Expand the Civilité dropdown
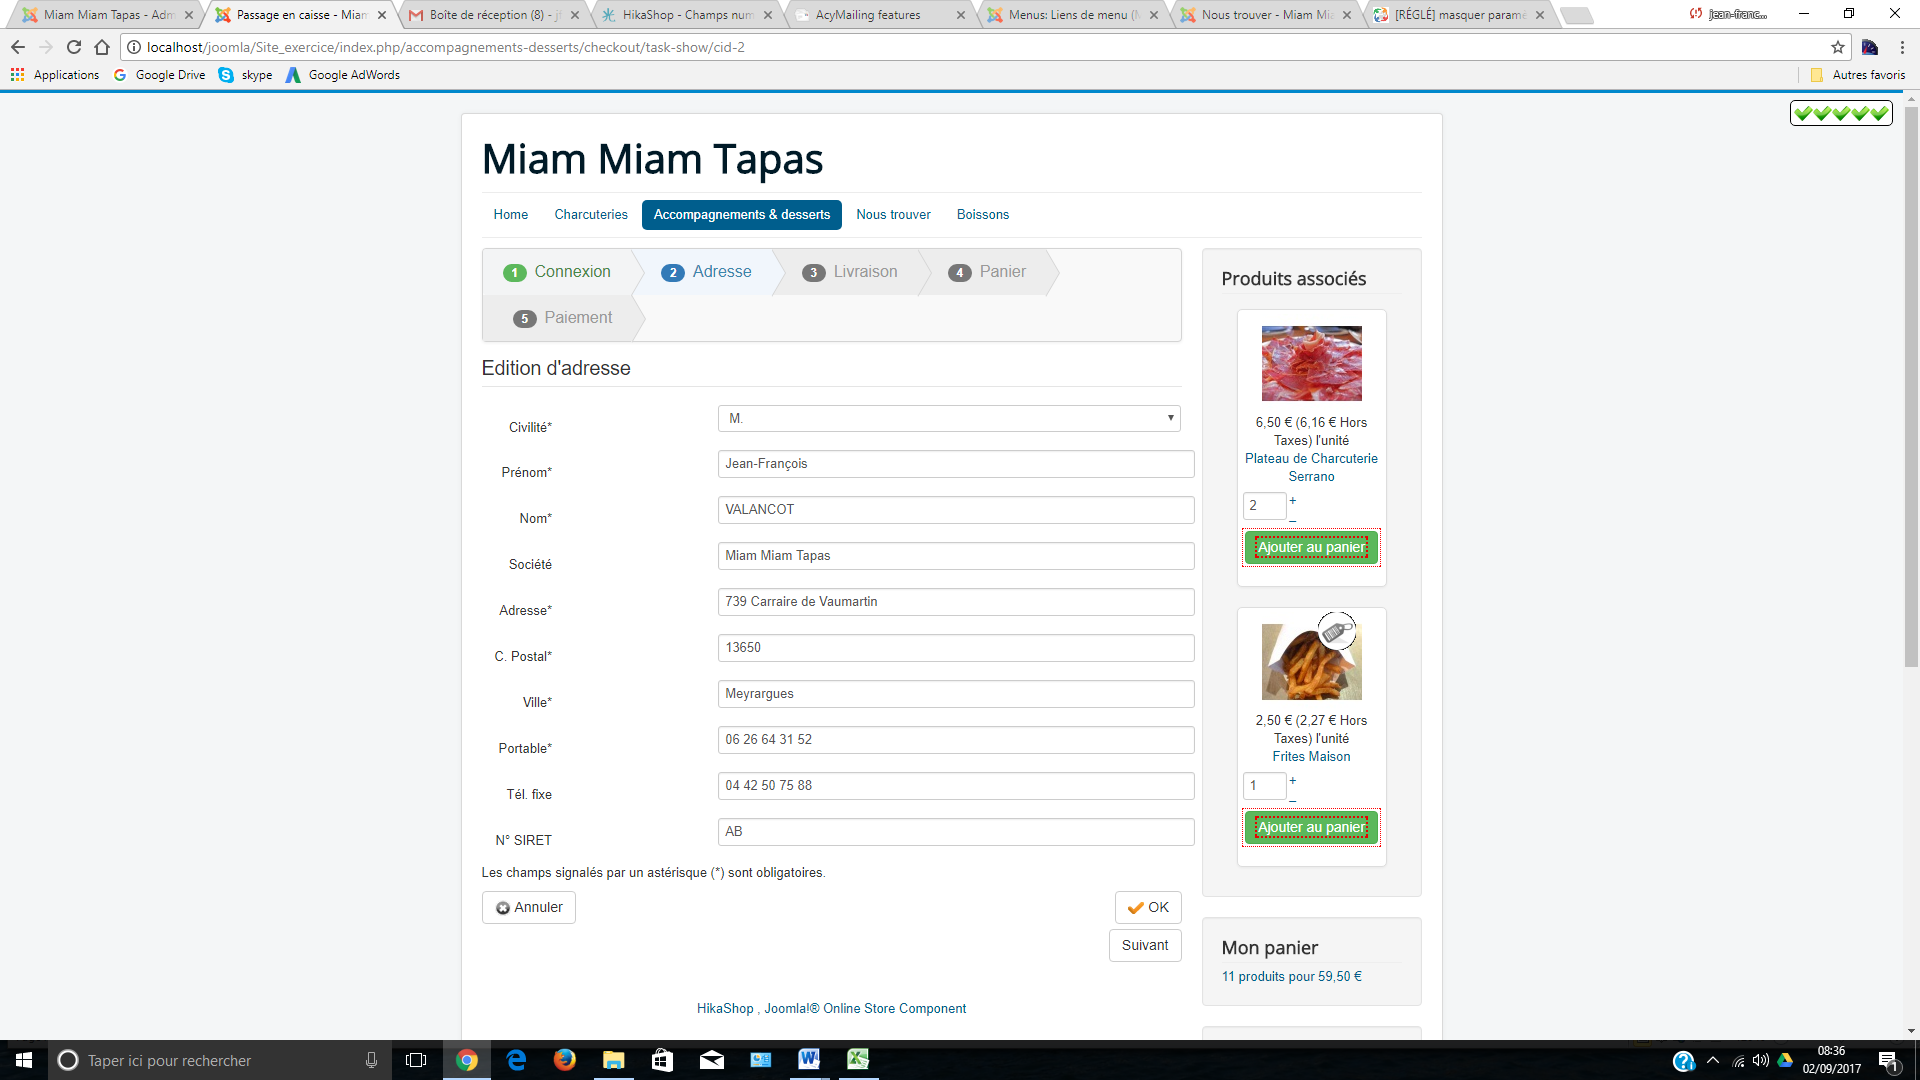Screen dimensions: 1920x1080 (x=948, y=418)
